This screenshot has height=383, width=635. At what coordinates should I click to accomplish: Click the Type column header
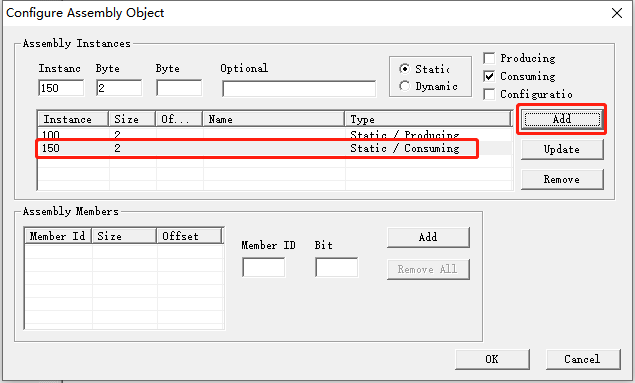click(x=428, y=119)
